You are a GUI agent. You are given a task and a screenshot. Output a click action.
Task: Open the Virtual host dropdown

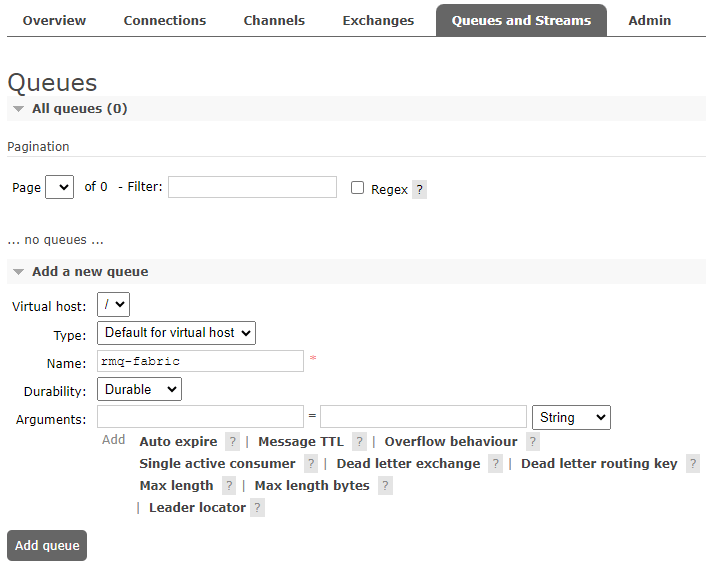(114, 304)
